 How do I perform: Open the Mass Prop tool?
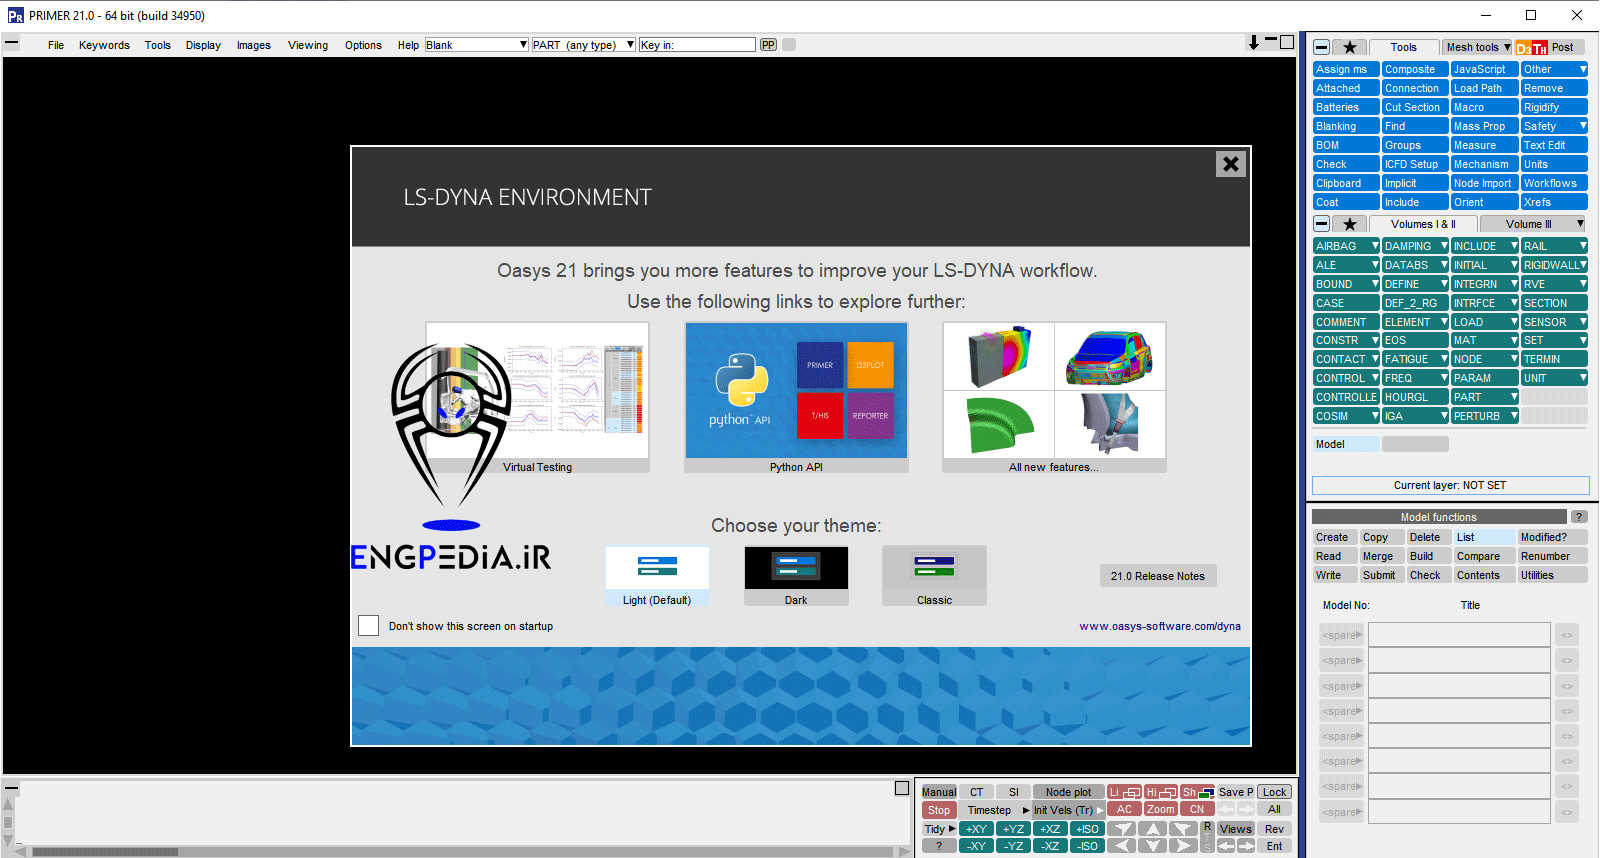pos(1484,126)
